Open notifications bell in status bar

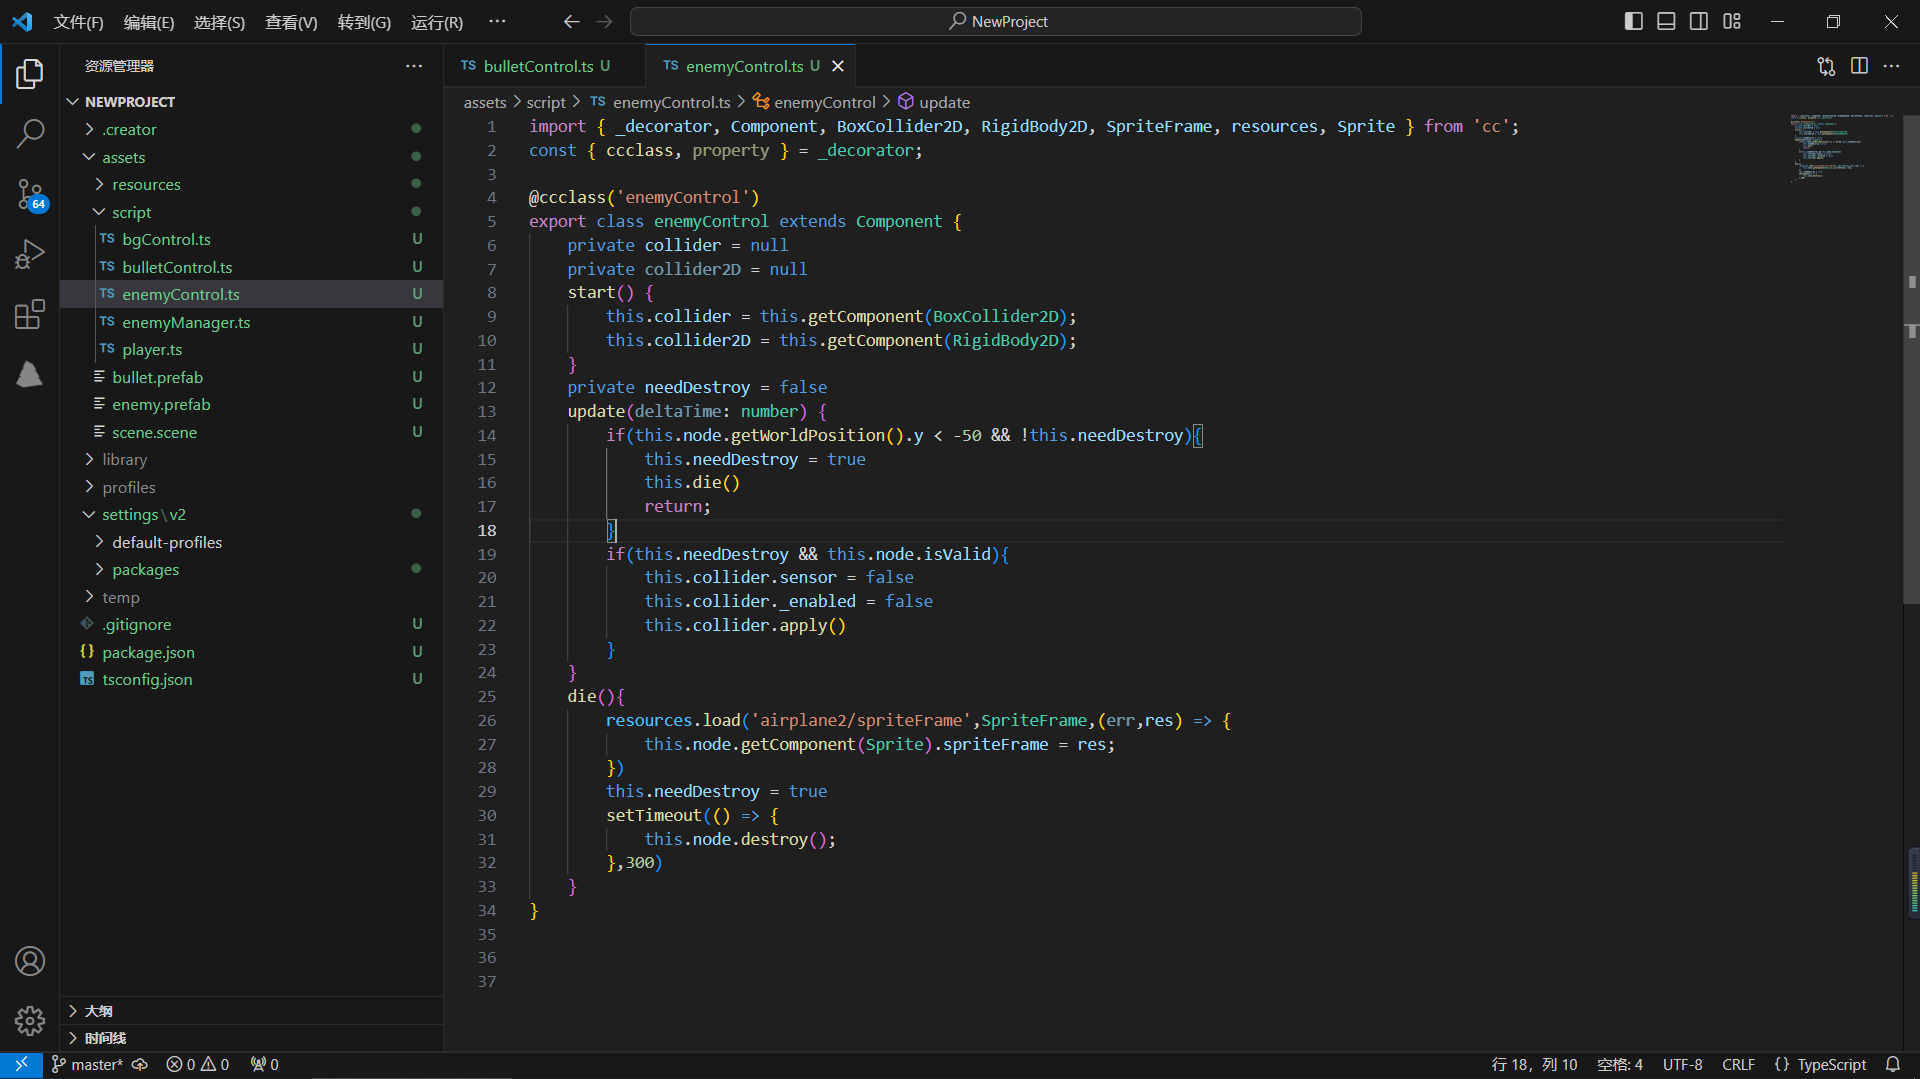(x=1892, y=1064)
